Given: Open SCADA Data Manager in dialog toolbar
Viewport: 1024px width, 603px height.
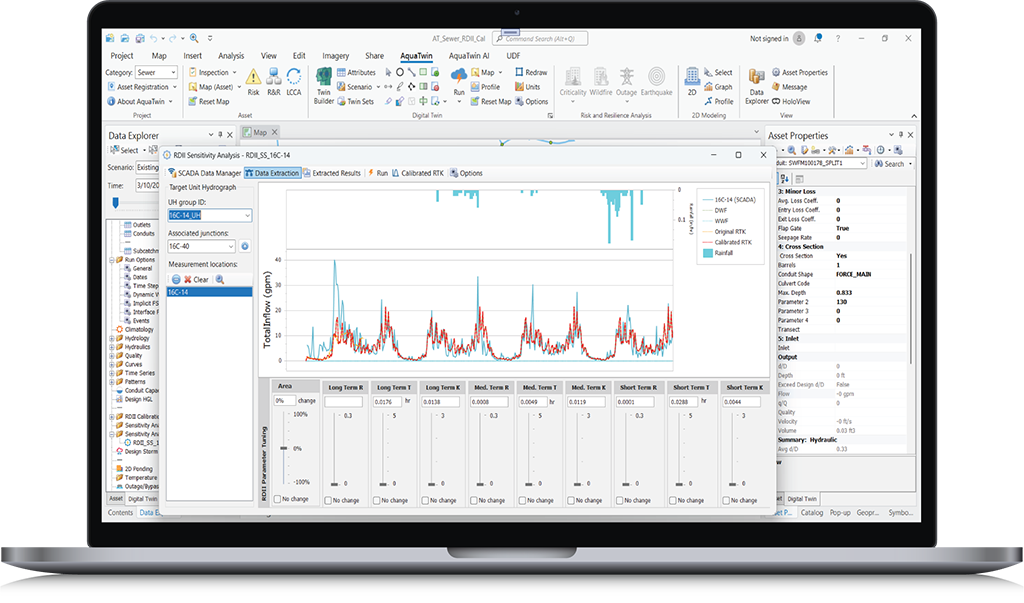Looking at the screenshot, I should click(x=204, y=173).
